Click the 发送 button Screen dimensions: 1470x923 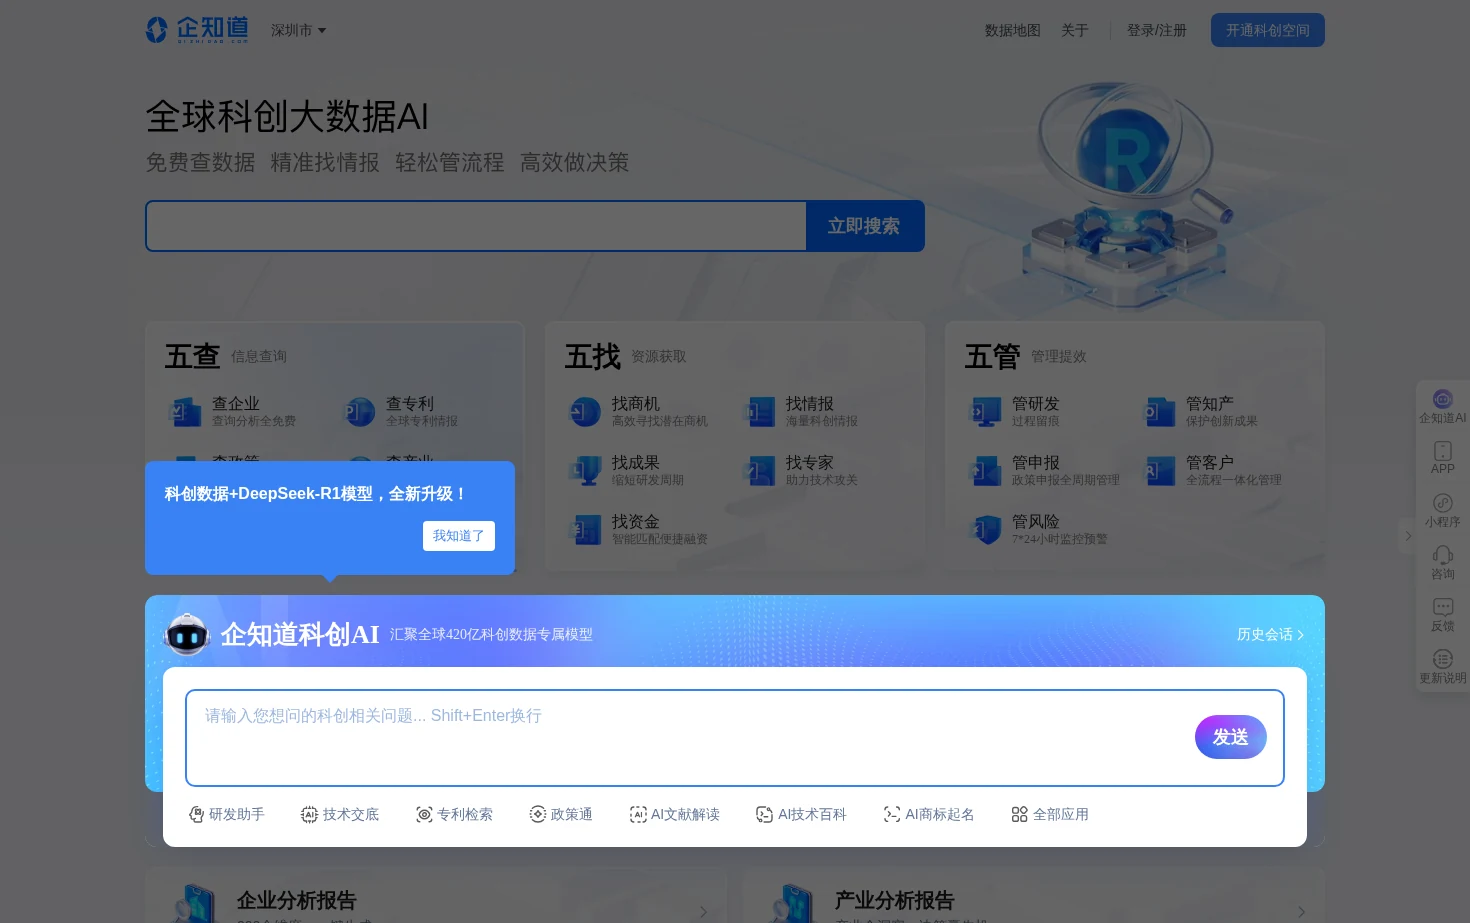coord(1231,737)
